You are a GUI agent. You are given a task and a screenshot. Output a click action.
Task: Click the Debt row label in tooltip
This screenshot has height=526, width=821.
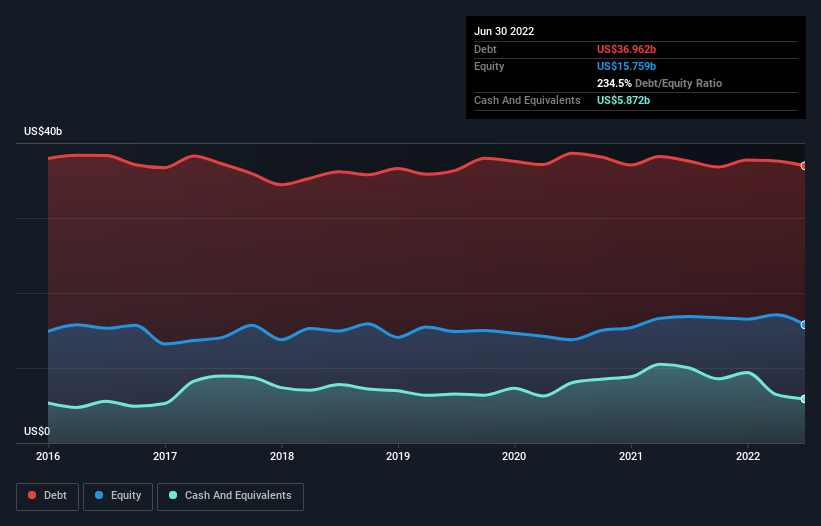point(485,49)
